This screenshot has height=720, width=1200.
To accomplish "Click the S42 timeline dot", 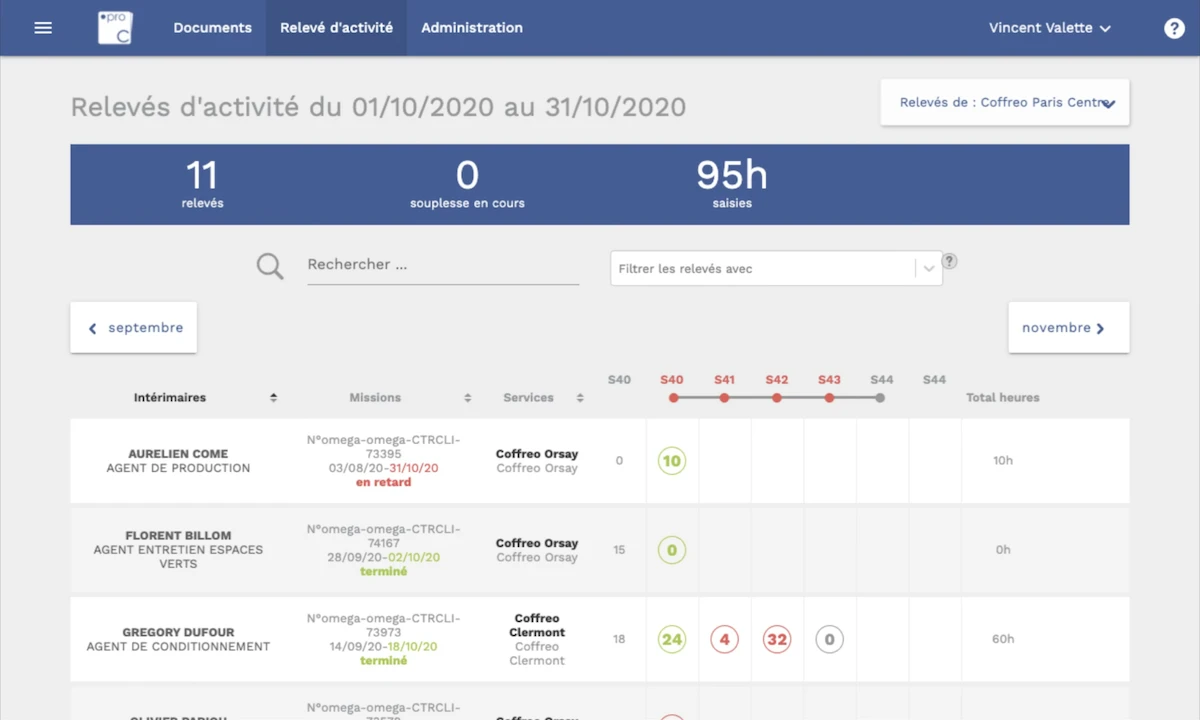I will pyautogui.click(x=777, y=398).
